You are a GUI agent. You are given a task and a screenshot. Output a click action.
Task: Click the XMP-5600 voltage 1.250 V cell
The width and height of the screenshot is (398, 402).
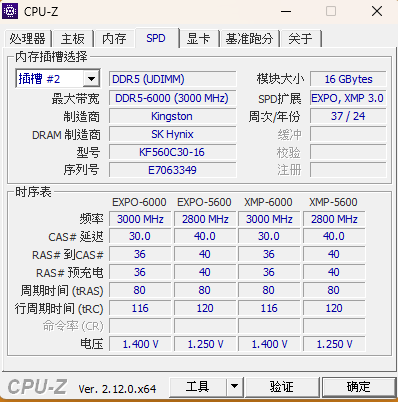[x=334, y=344]
